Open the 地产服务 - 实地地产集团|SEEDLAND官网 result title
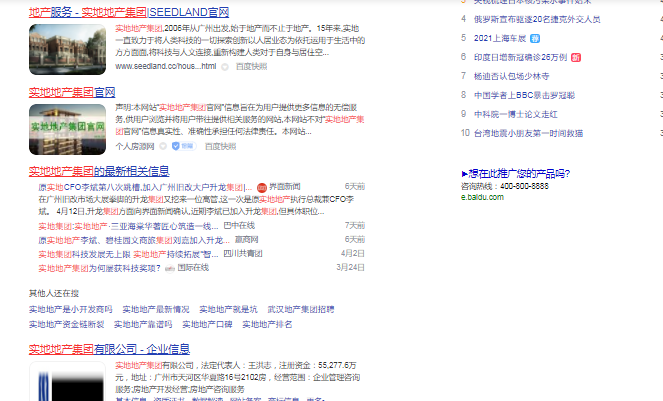The height and width of the screenshot is (401, 663). coord(129,12)
